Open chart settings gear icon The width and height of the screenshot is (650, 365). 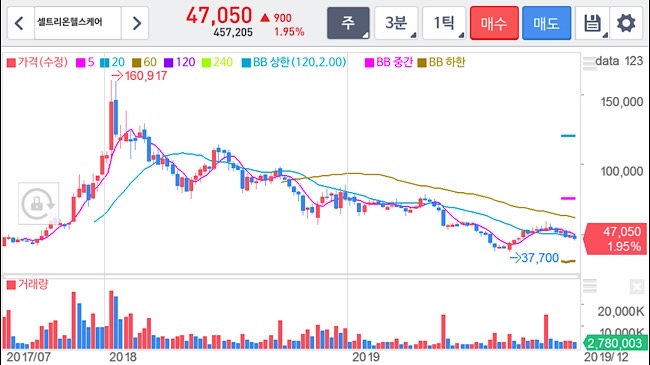pos(626,23)
